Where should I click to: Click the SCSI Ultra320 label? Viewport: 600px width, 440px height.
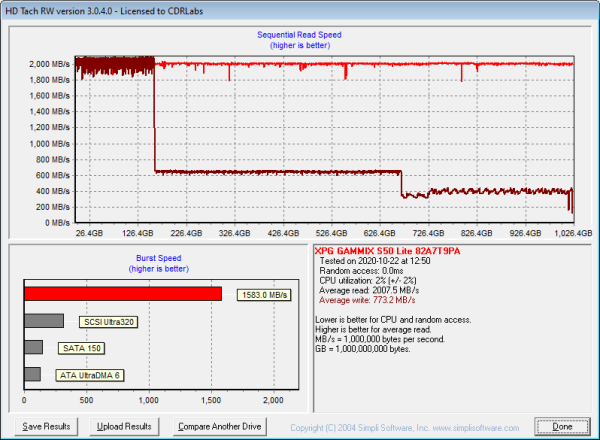[x=109, y=322]
